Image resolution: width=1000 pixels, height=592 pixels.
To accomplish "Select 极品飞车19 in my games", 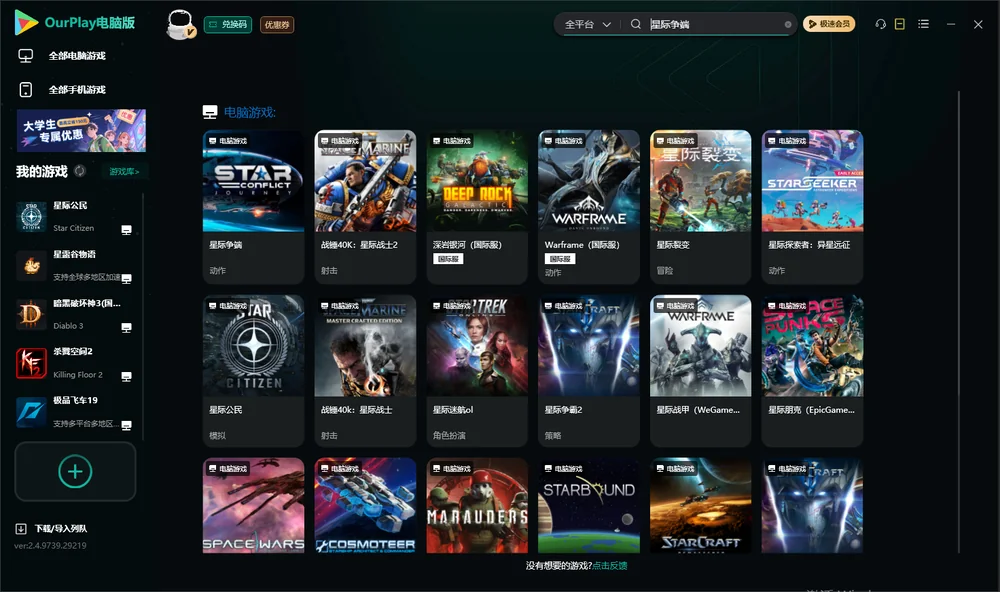I will pos(74,412).
